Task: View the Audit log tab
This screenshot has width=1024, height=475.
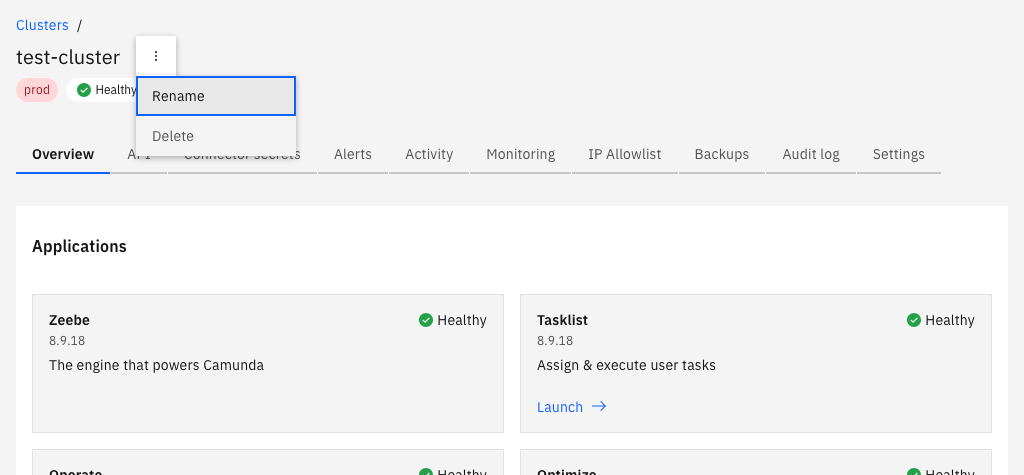Action: click(811, 154)
